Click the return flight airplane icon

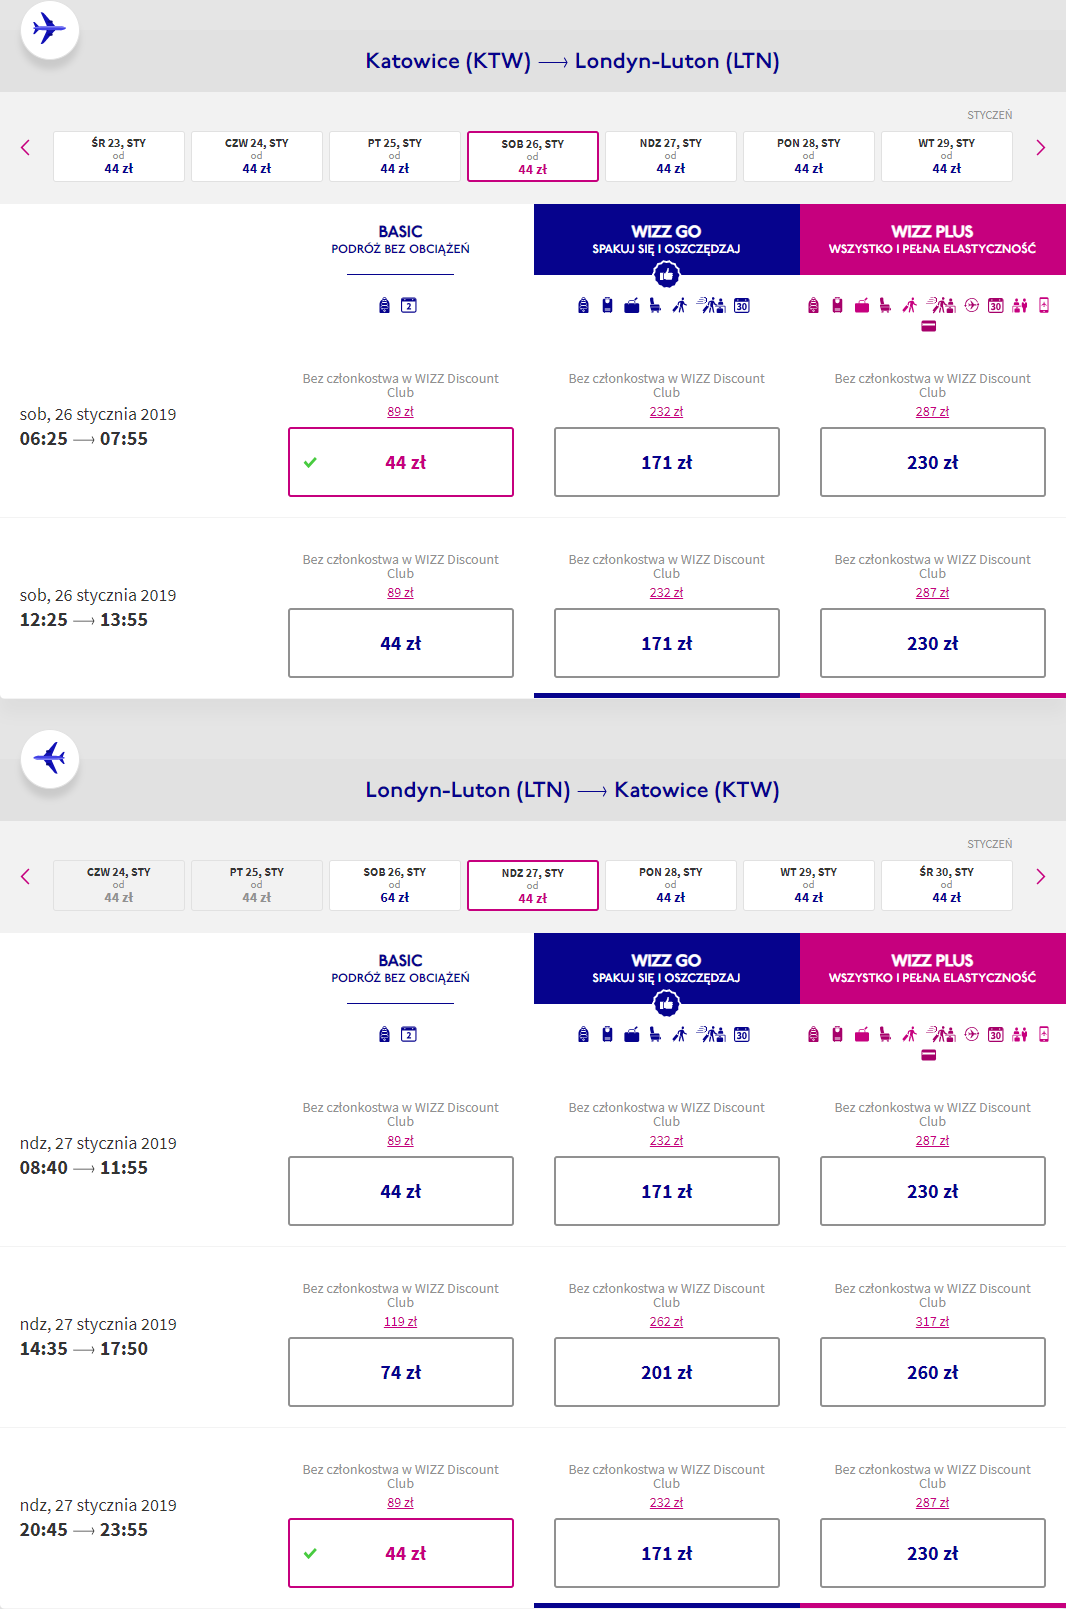coord(49,758)
